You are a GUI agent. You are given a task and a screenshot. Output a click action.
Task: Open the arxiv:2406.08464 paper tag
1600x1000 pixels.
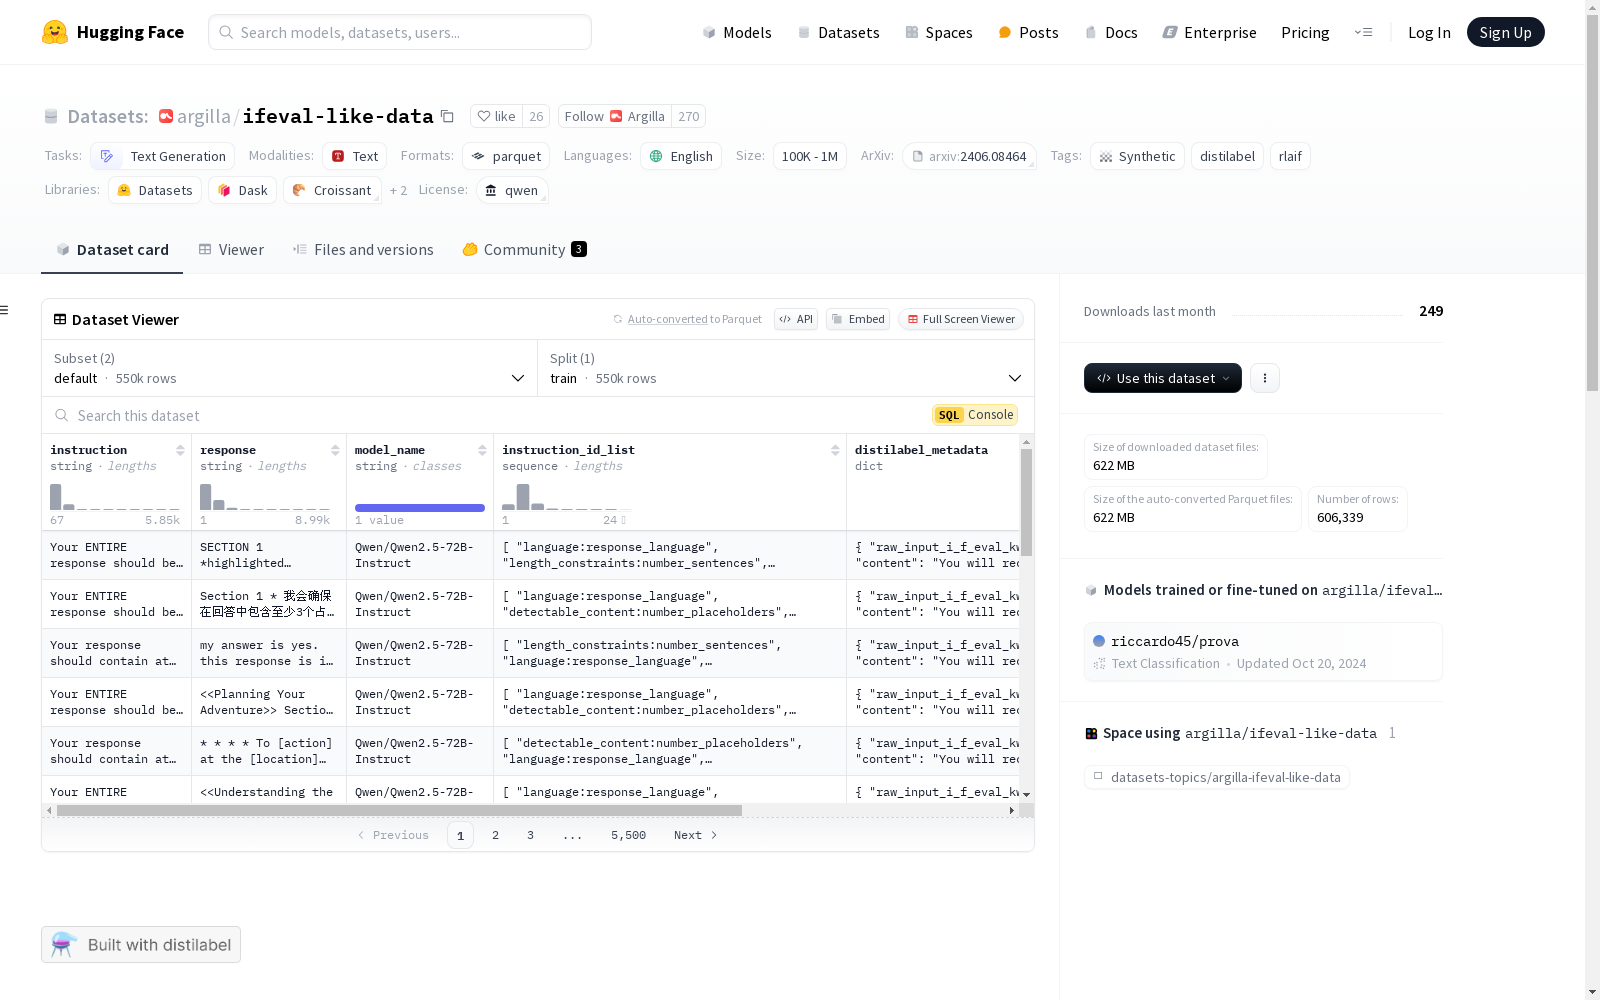tap(969, 156)
